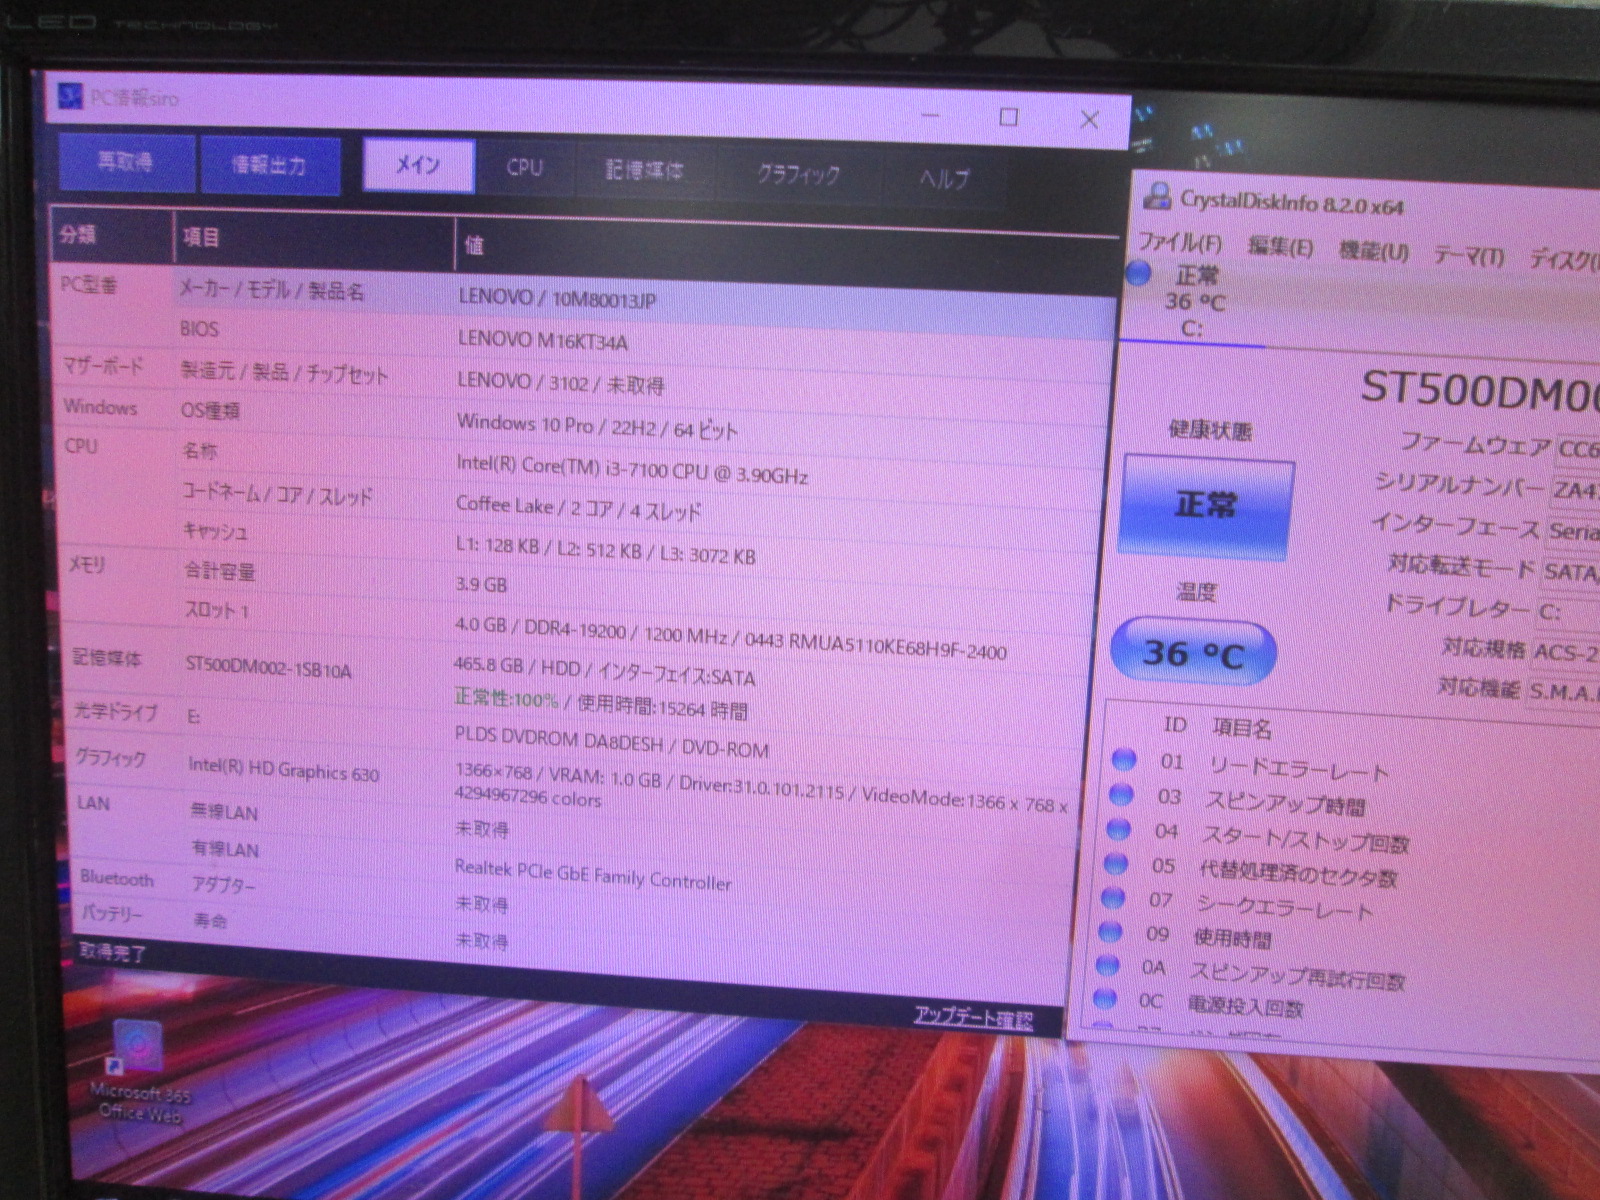Select the ST500DM002-1SB10A storage item
The width and height of the screenshot is (1600, 1200).
click(x=269, y=666)
